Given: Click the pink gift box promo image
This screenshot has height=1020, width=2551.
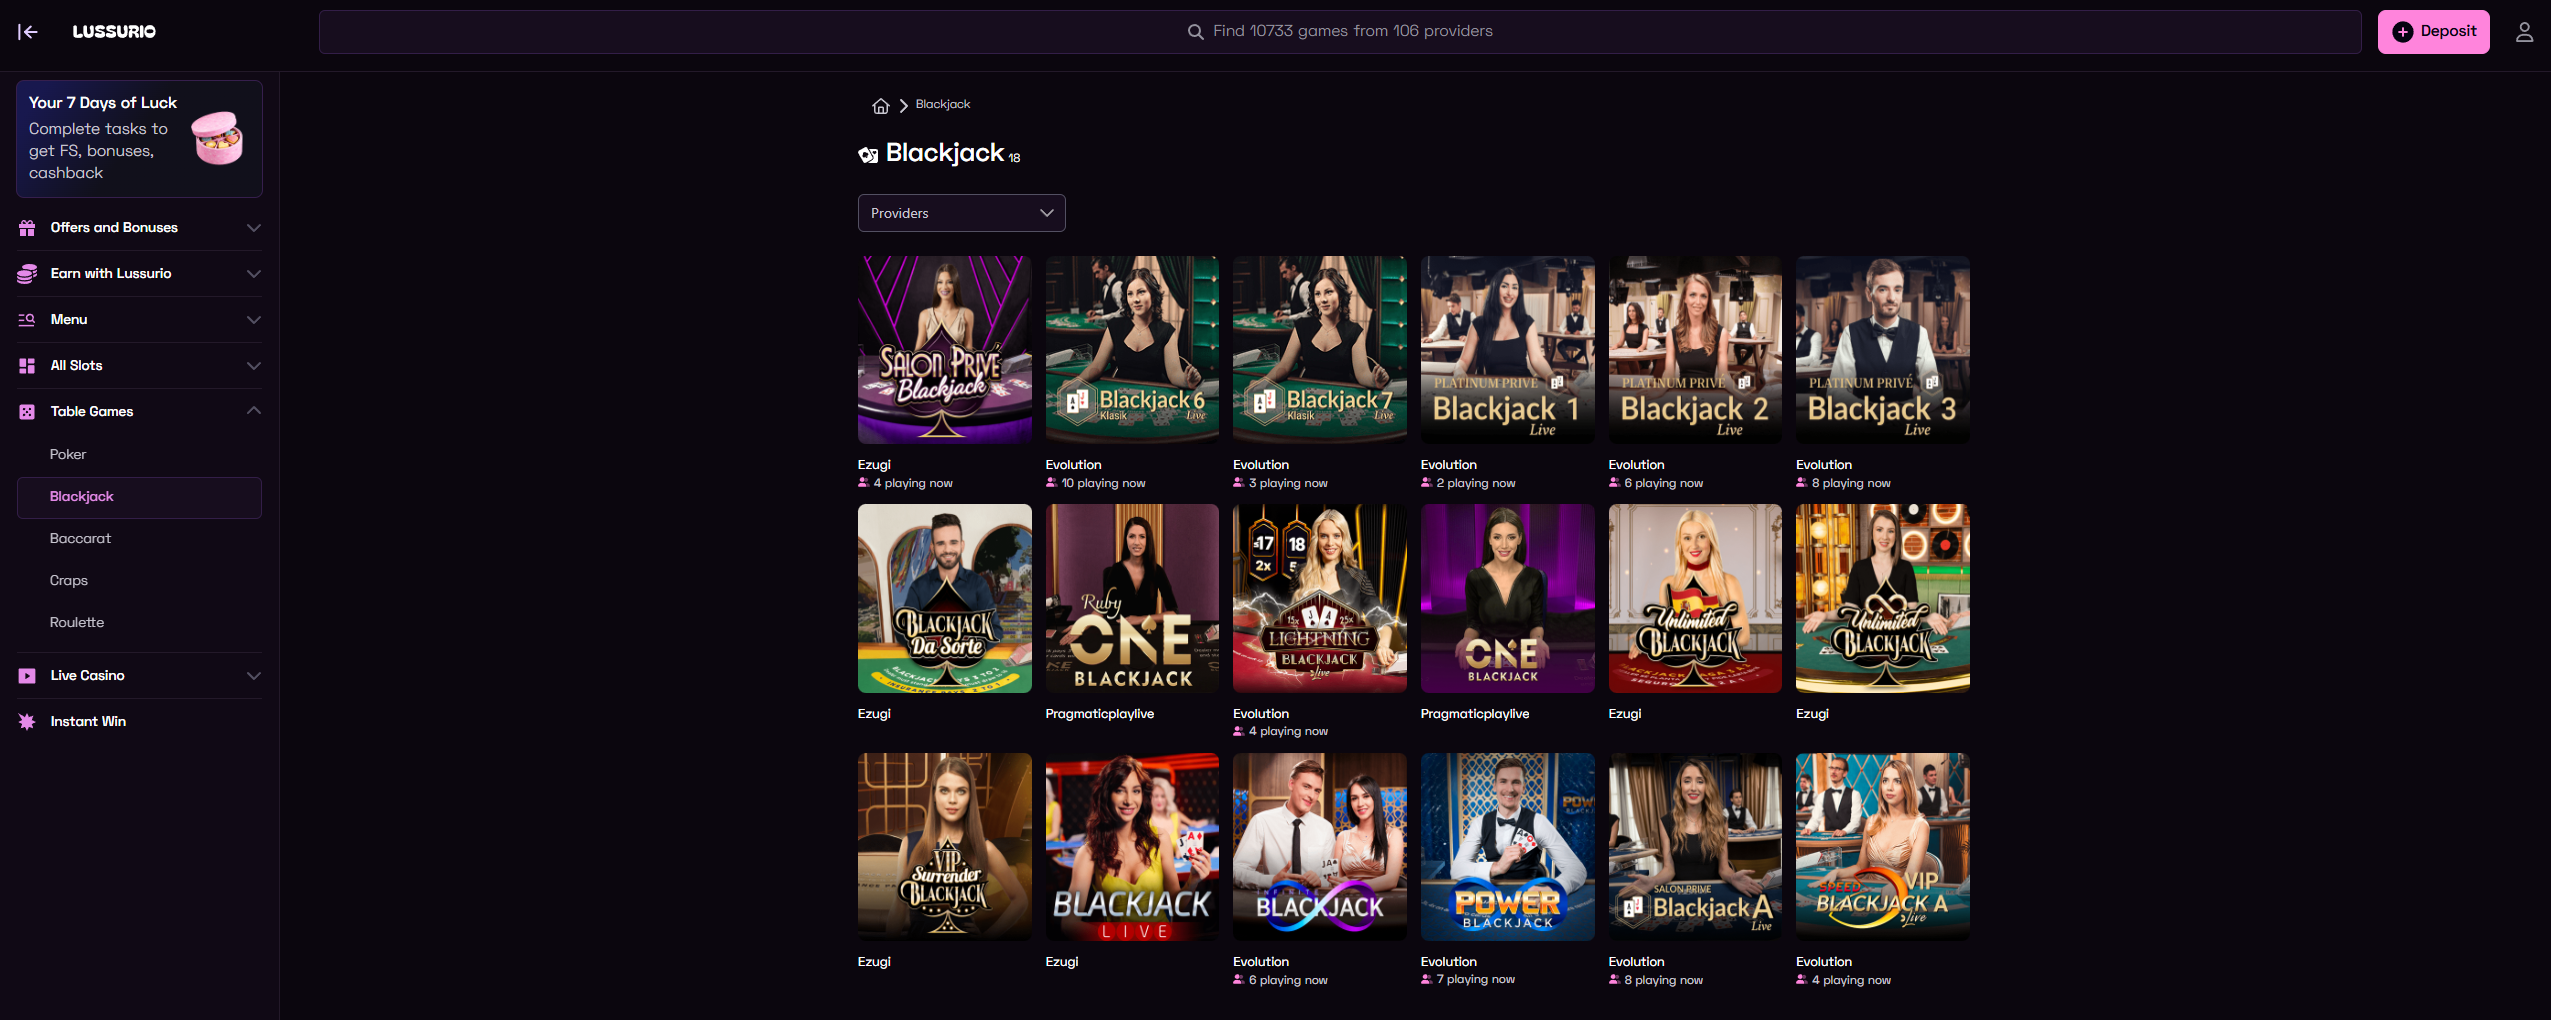Looking at the screenshot, I should 217,138.
